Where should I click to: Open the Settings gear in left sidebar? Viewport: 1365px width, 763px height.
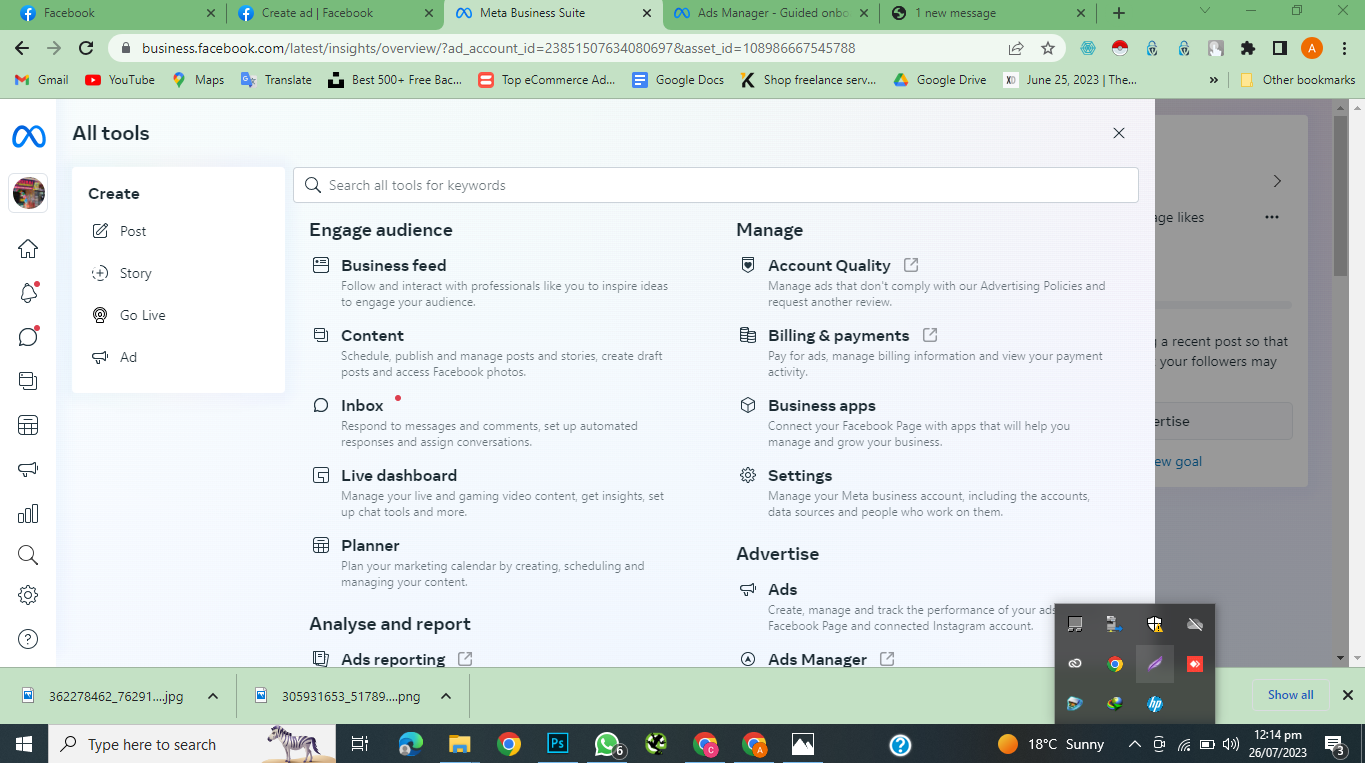28,595
